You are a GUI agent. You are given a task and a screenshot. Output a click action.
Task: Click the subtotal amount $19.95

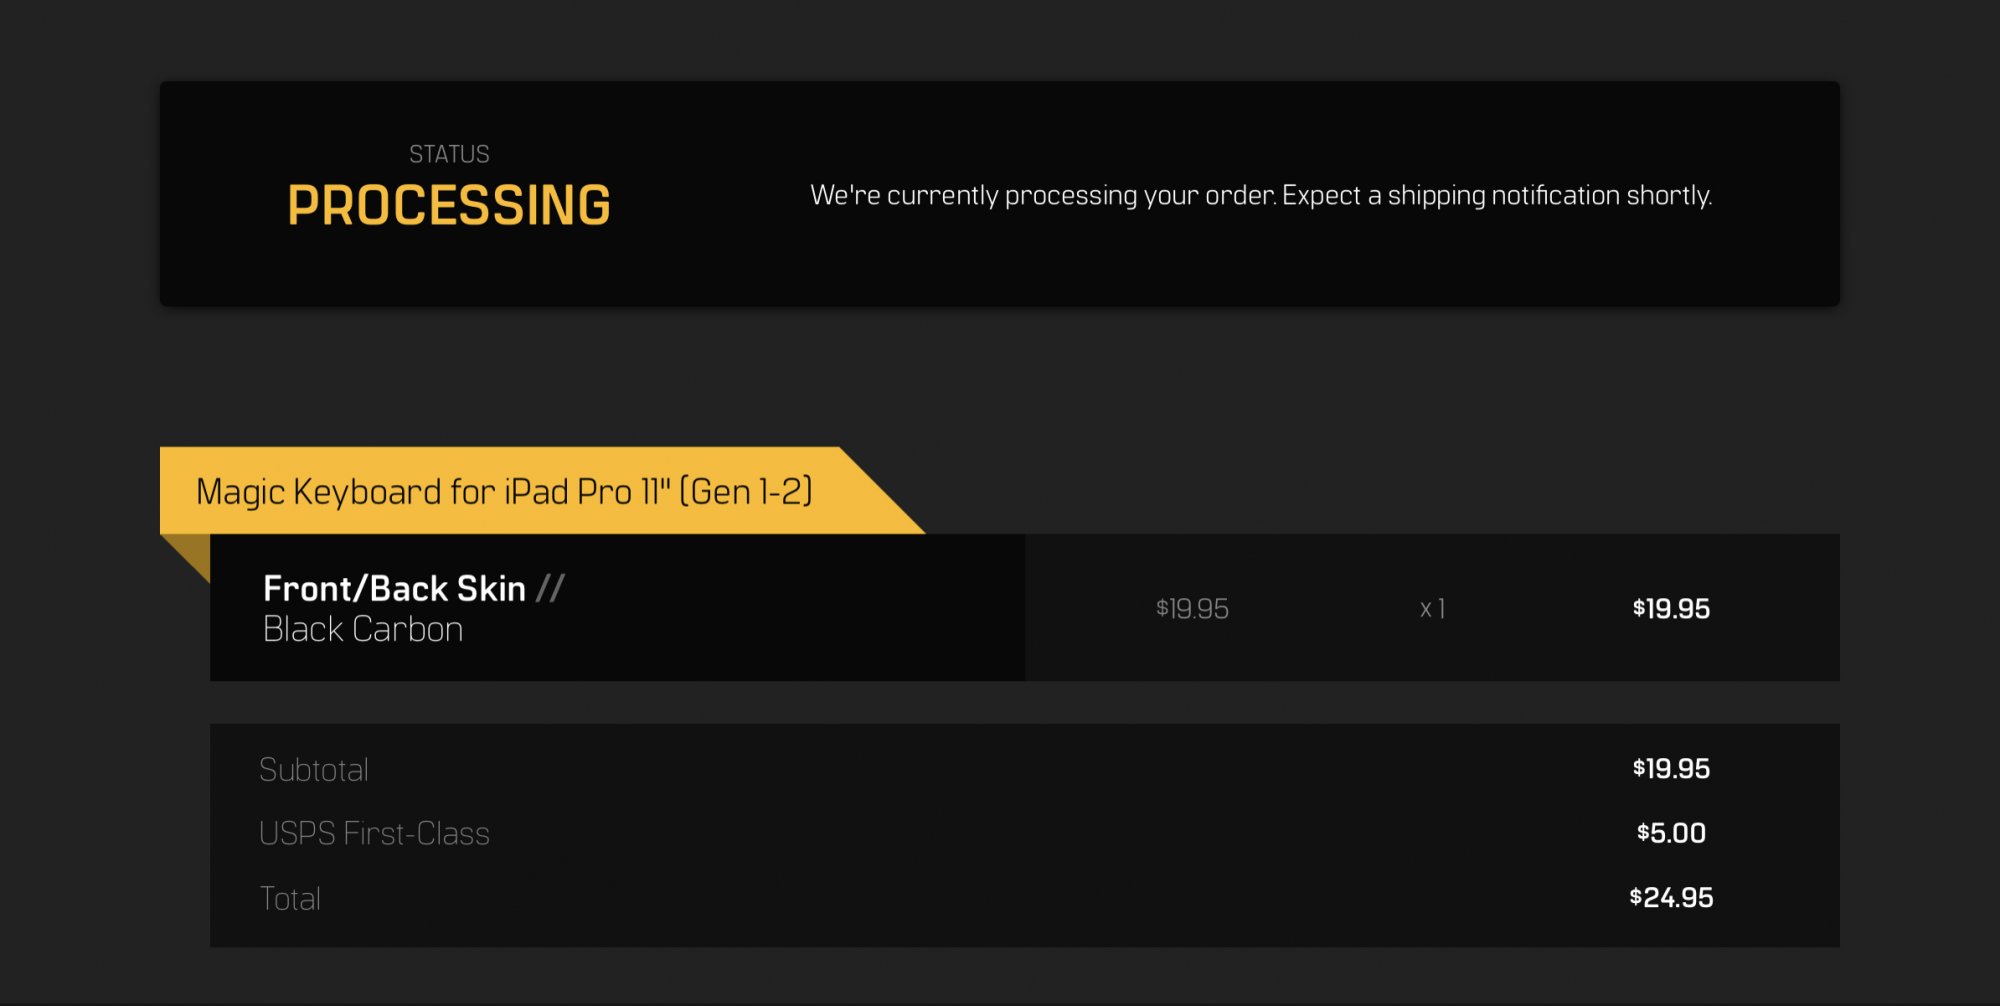(x=1671, y=769)
